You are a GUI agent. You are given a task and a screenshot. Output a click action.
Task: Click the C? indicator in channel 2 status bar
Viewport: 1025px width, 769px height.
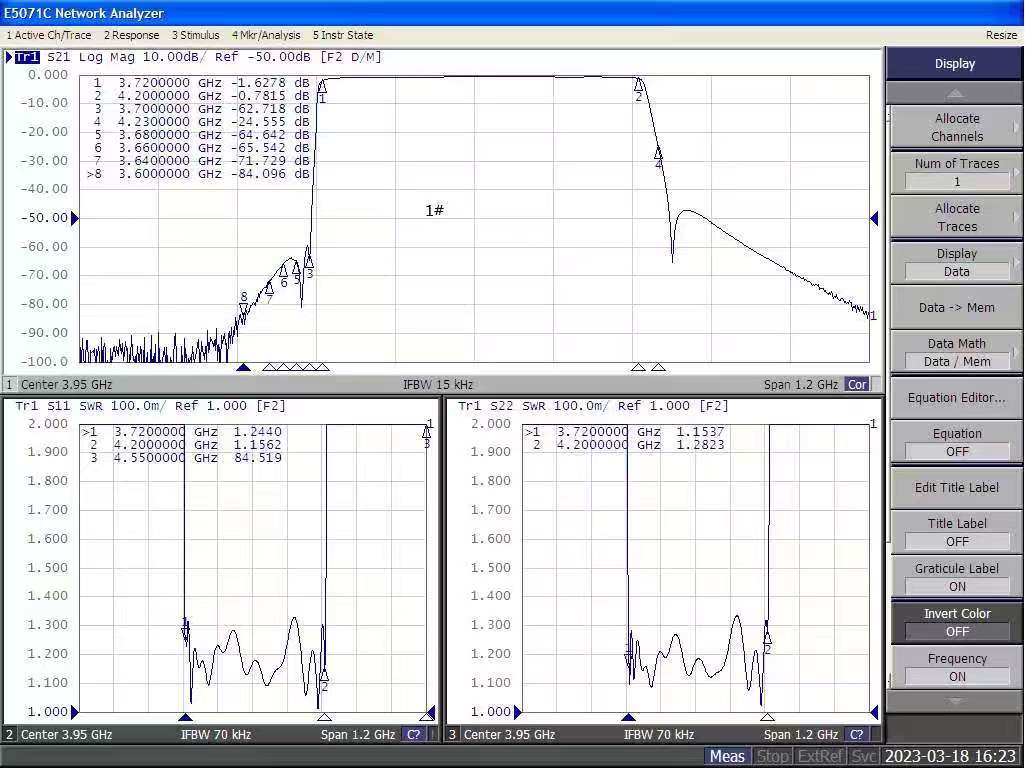click(x=413, y=735)
